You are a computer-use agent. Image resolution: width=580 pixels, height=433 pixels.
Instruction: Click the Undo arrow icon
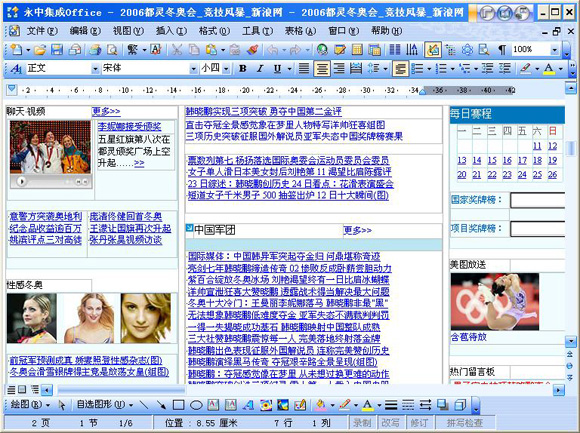pyautogui.click(x=273, y=49)
